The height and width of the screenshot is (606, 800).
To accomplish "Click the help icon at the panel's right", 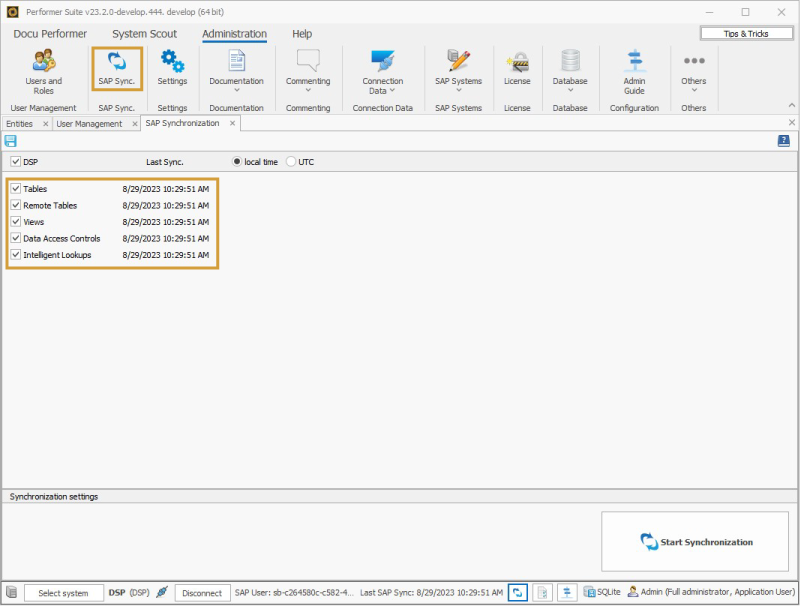I will (x=783, y=141).
